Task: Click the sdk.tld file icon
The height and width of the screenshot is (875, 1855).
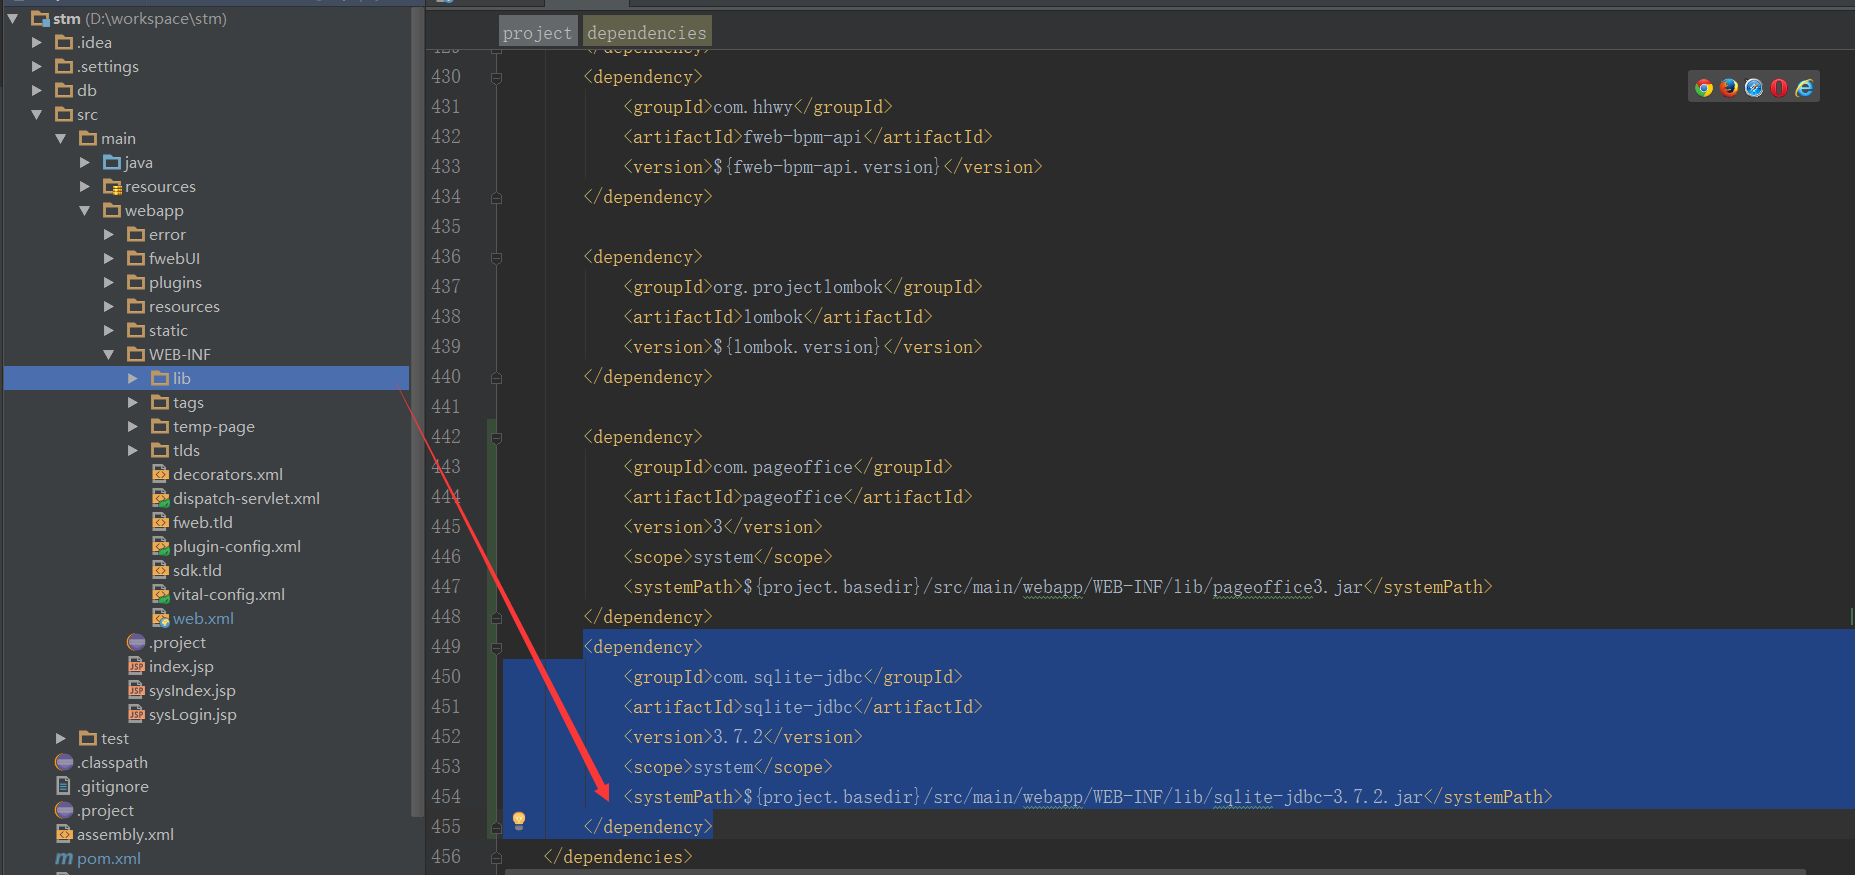Action: coord(160,570)
